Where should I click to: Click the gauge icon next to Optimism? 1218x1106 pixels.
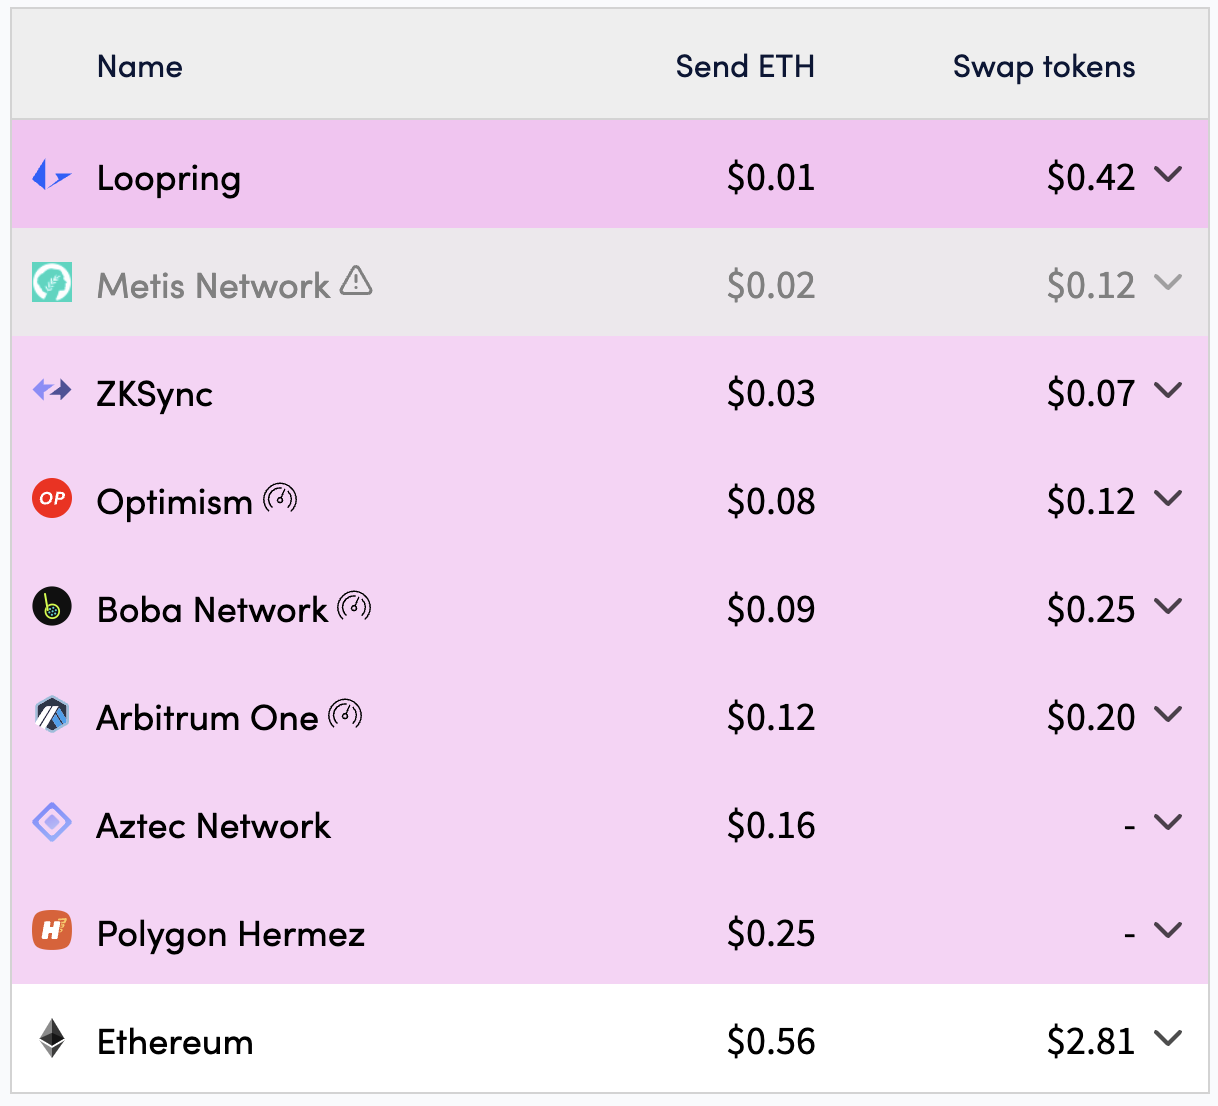point(282,495)
